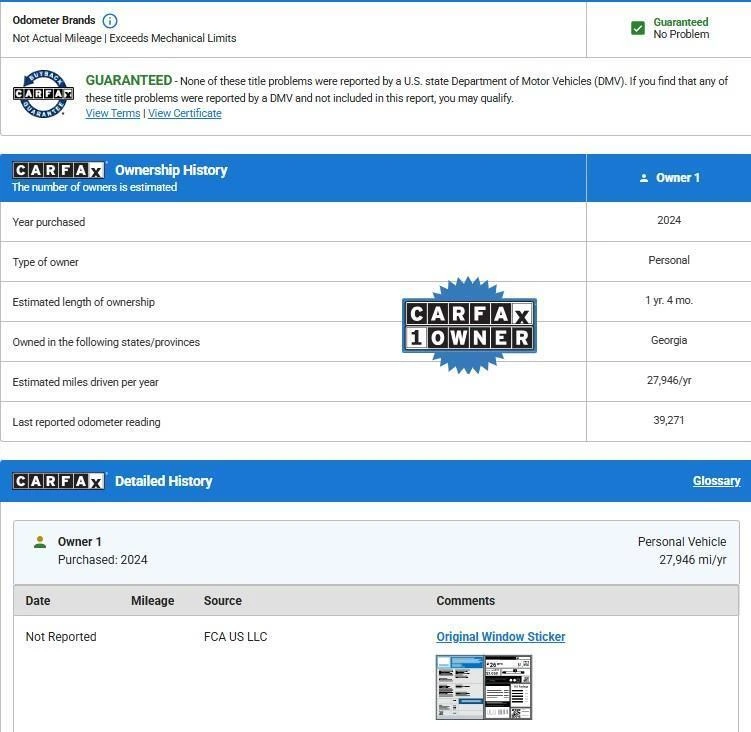Click CARFAX logo in Ownership History header
This screenshot has height=732, width=751.
(59, 170)
